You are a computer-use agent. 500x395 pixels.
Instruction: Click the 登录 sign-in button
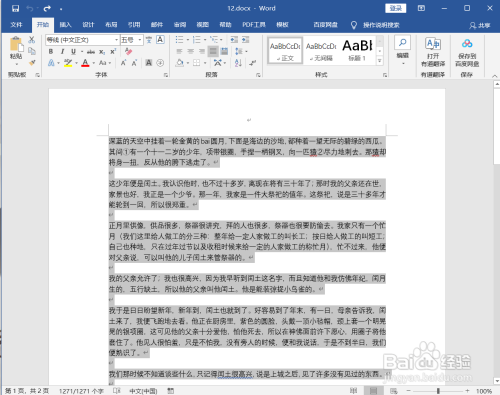(x=396, y=8)
